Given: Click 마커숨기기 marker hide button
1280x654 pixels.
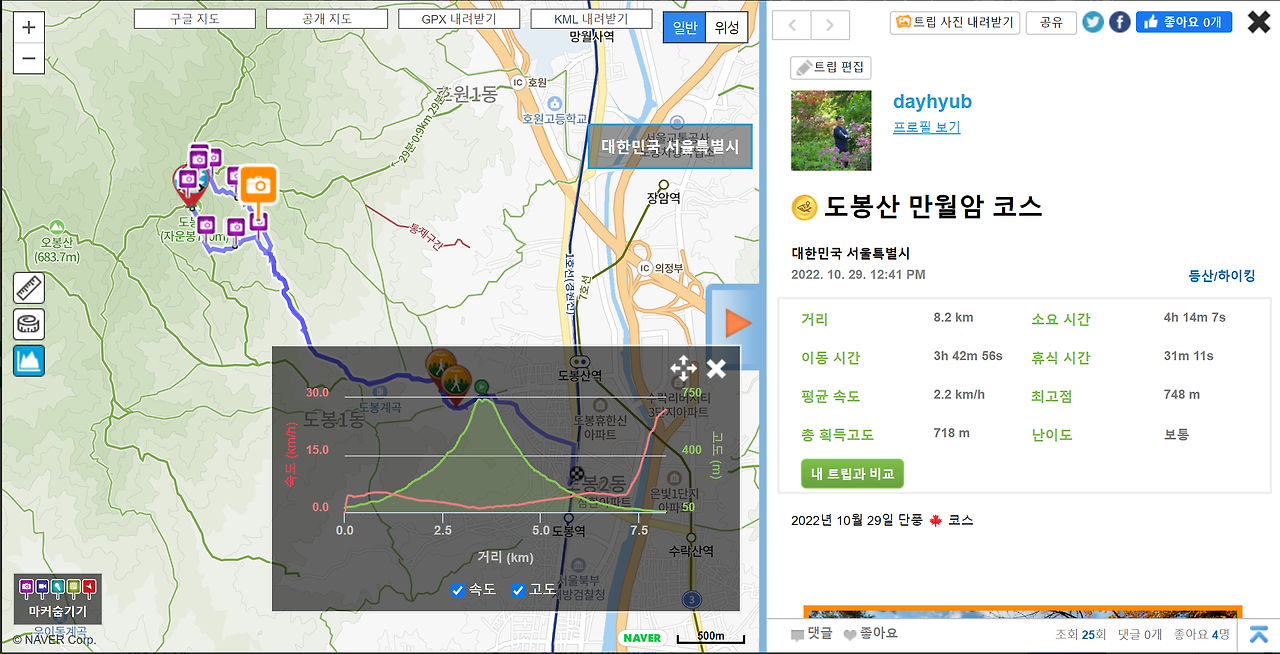Looking at the screenshot, I should 57,599.
